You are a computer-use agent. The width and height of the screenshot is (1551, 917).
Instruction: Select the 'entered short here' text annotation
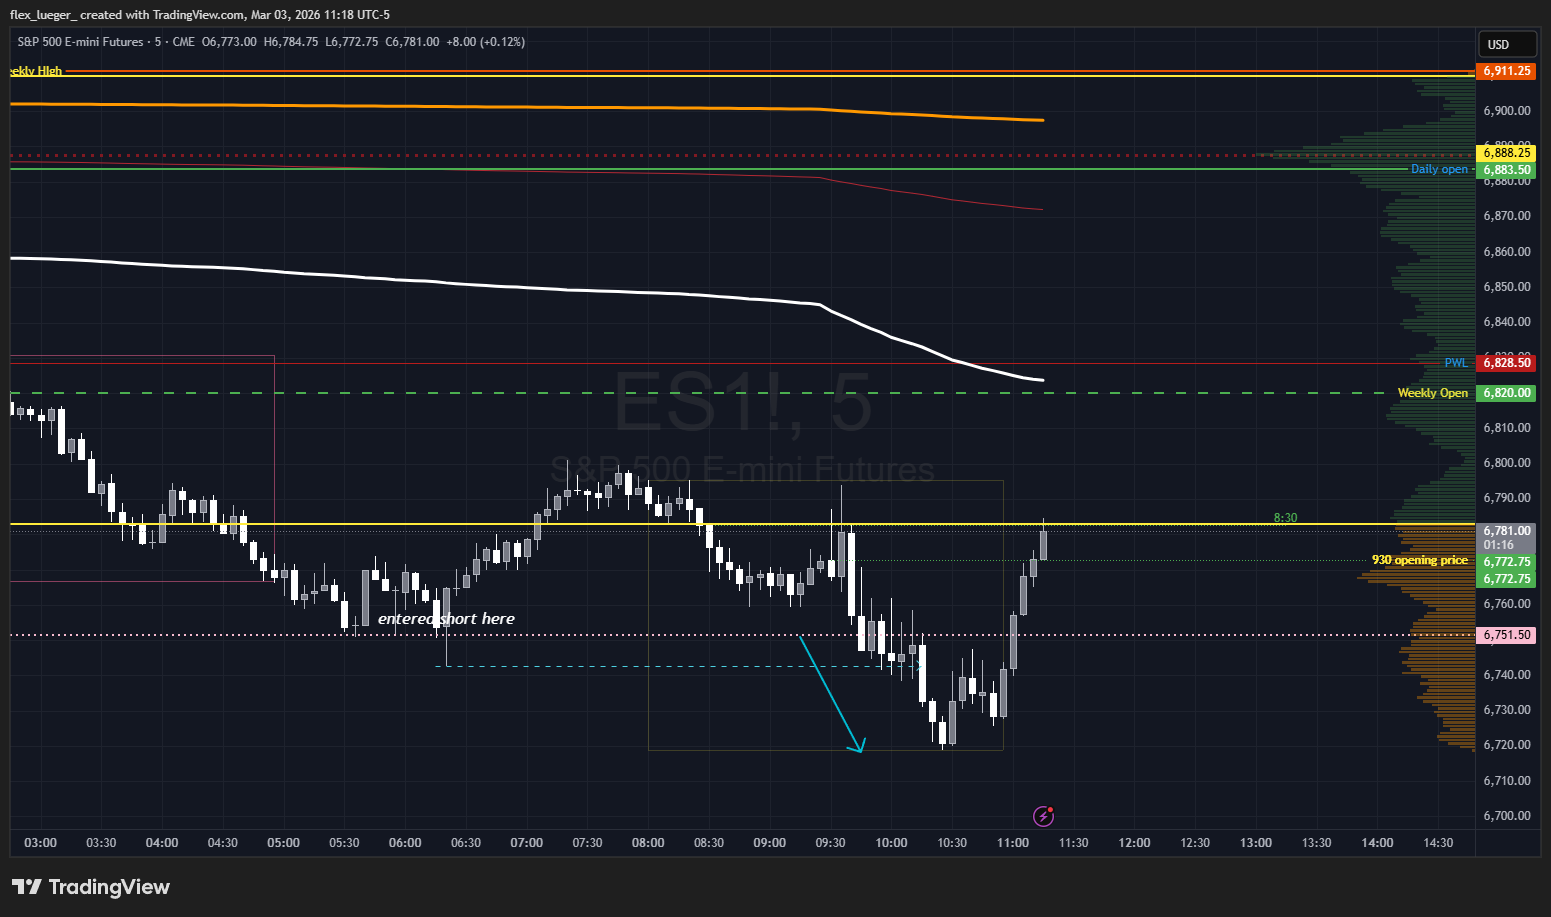pos(446,619)
